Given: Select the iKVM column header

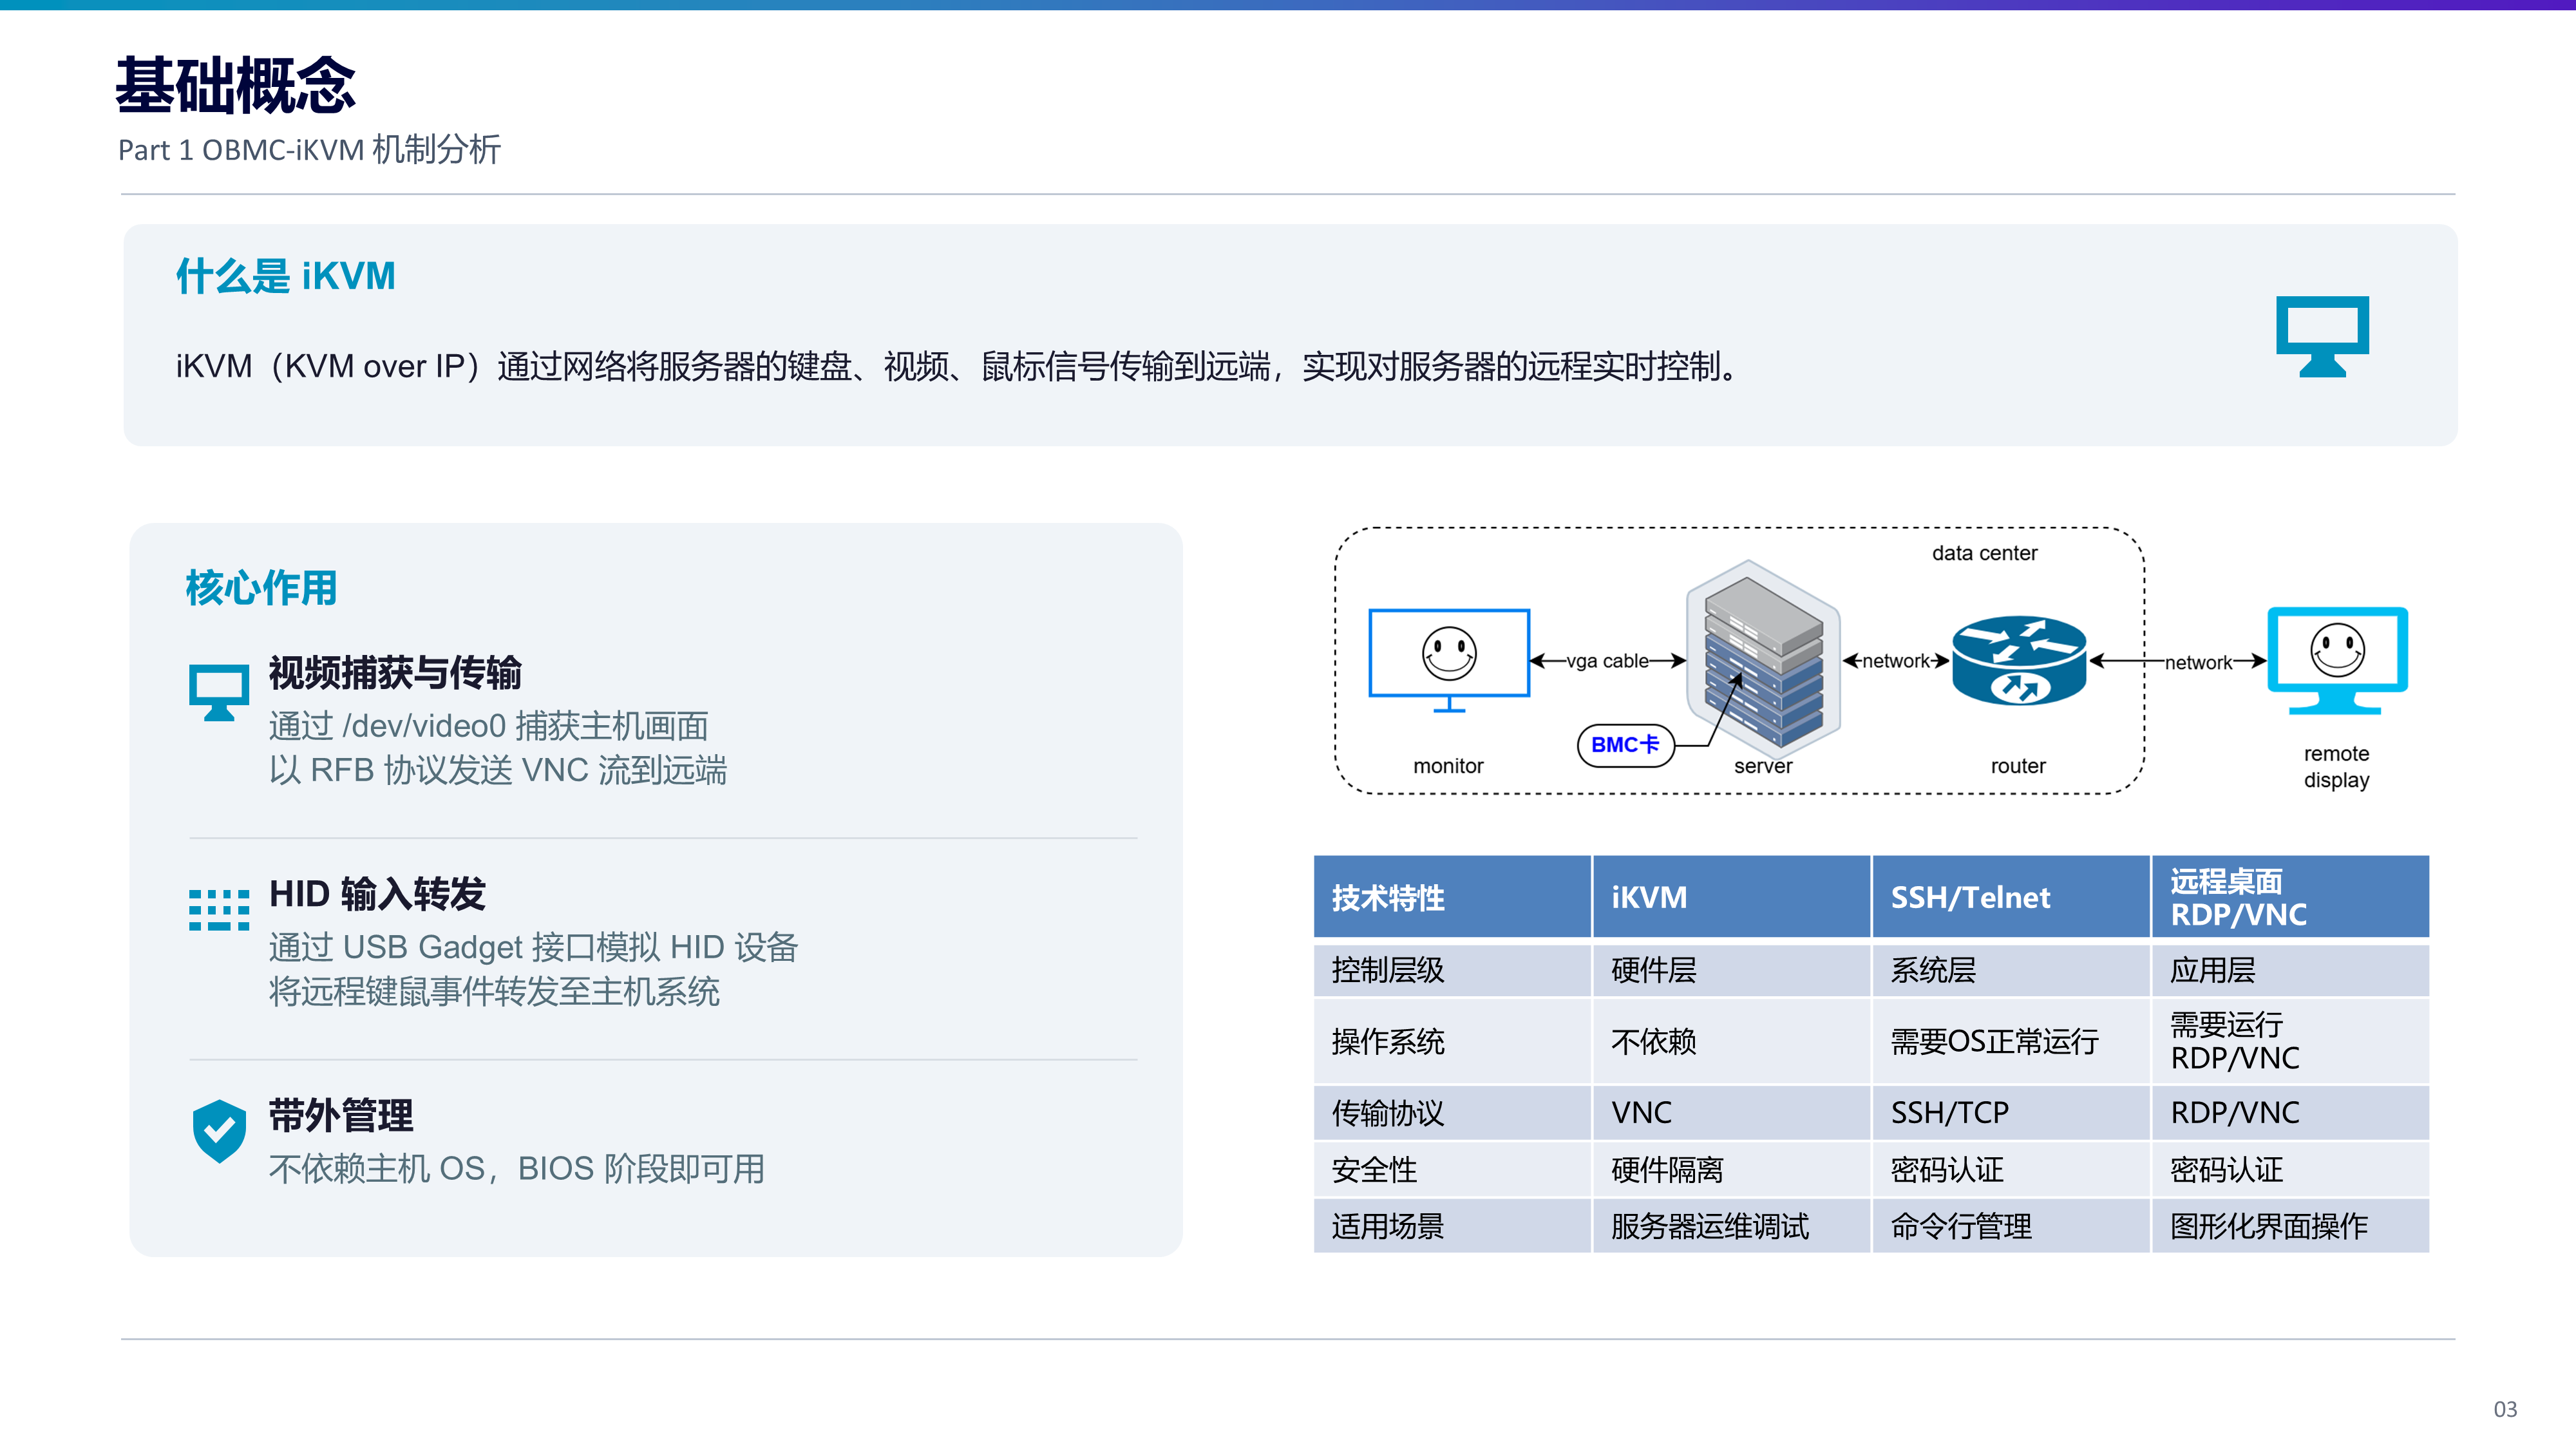Looking at the screenshot, I should [1731, 897].
